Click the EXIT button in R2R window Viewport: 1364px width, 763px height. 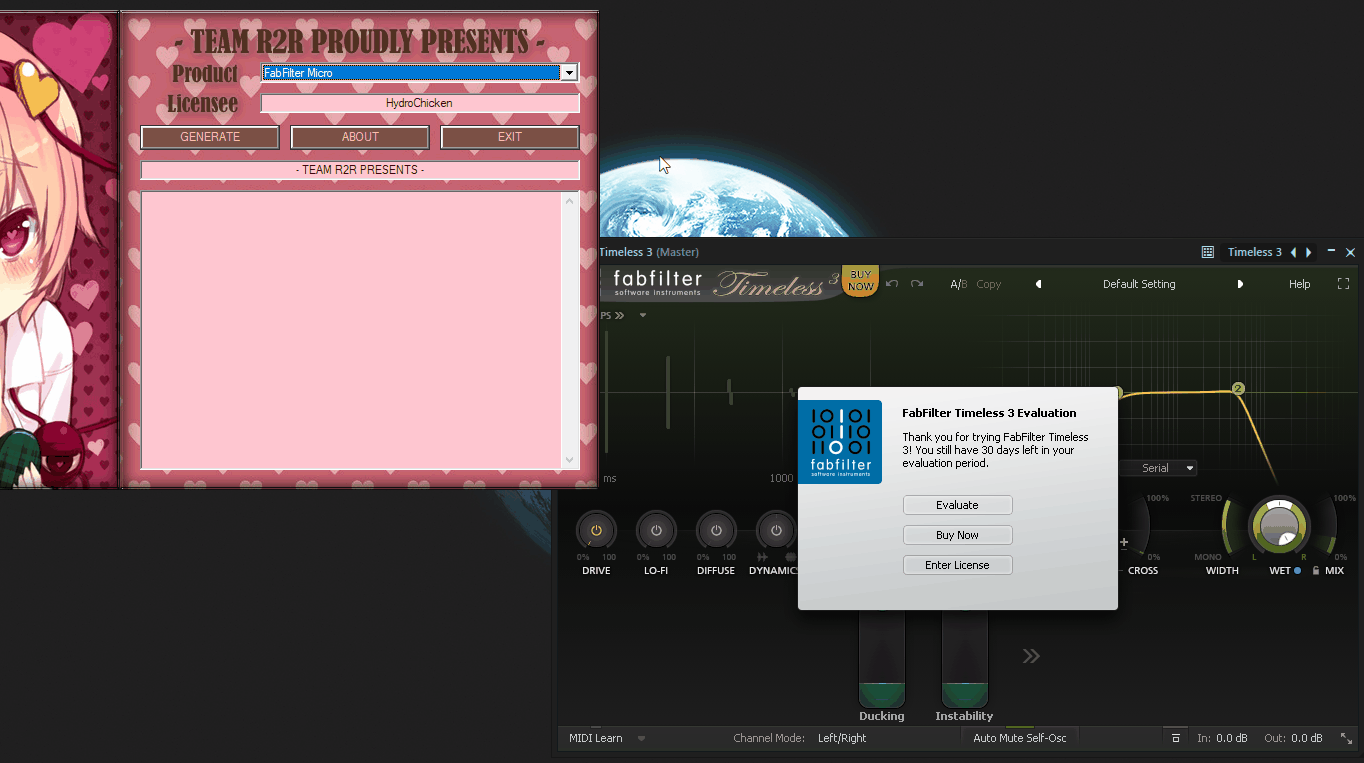click(x=510, y=137)
